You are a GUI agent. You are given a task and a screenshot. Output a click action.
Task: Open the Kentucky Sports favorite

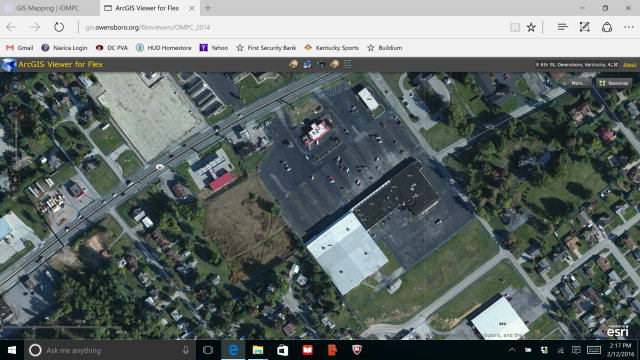tap(331, 48)
